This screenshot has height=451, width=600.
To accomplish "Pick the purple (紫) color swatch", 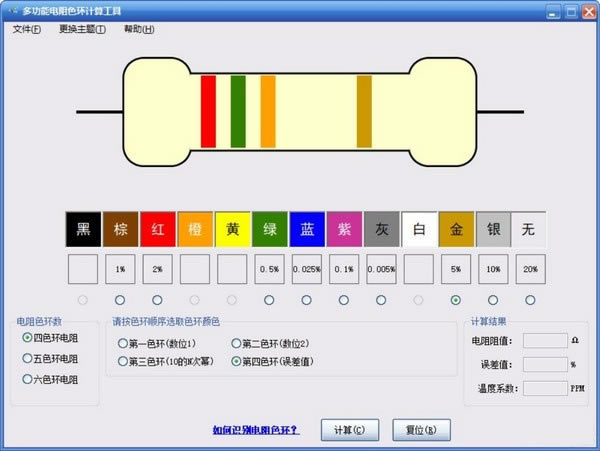I will [344, 229].
